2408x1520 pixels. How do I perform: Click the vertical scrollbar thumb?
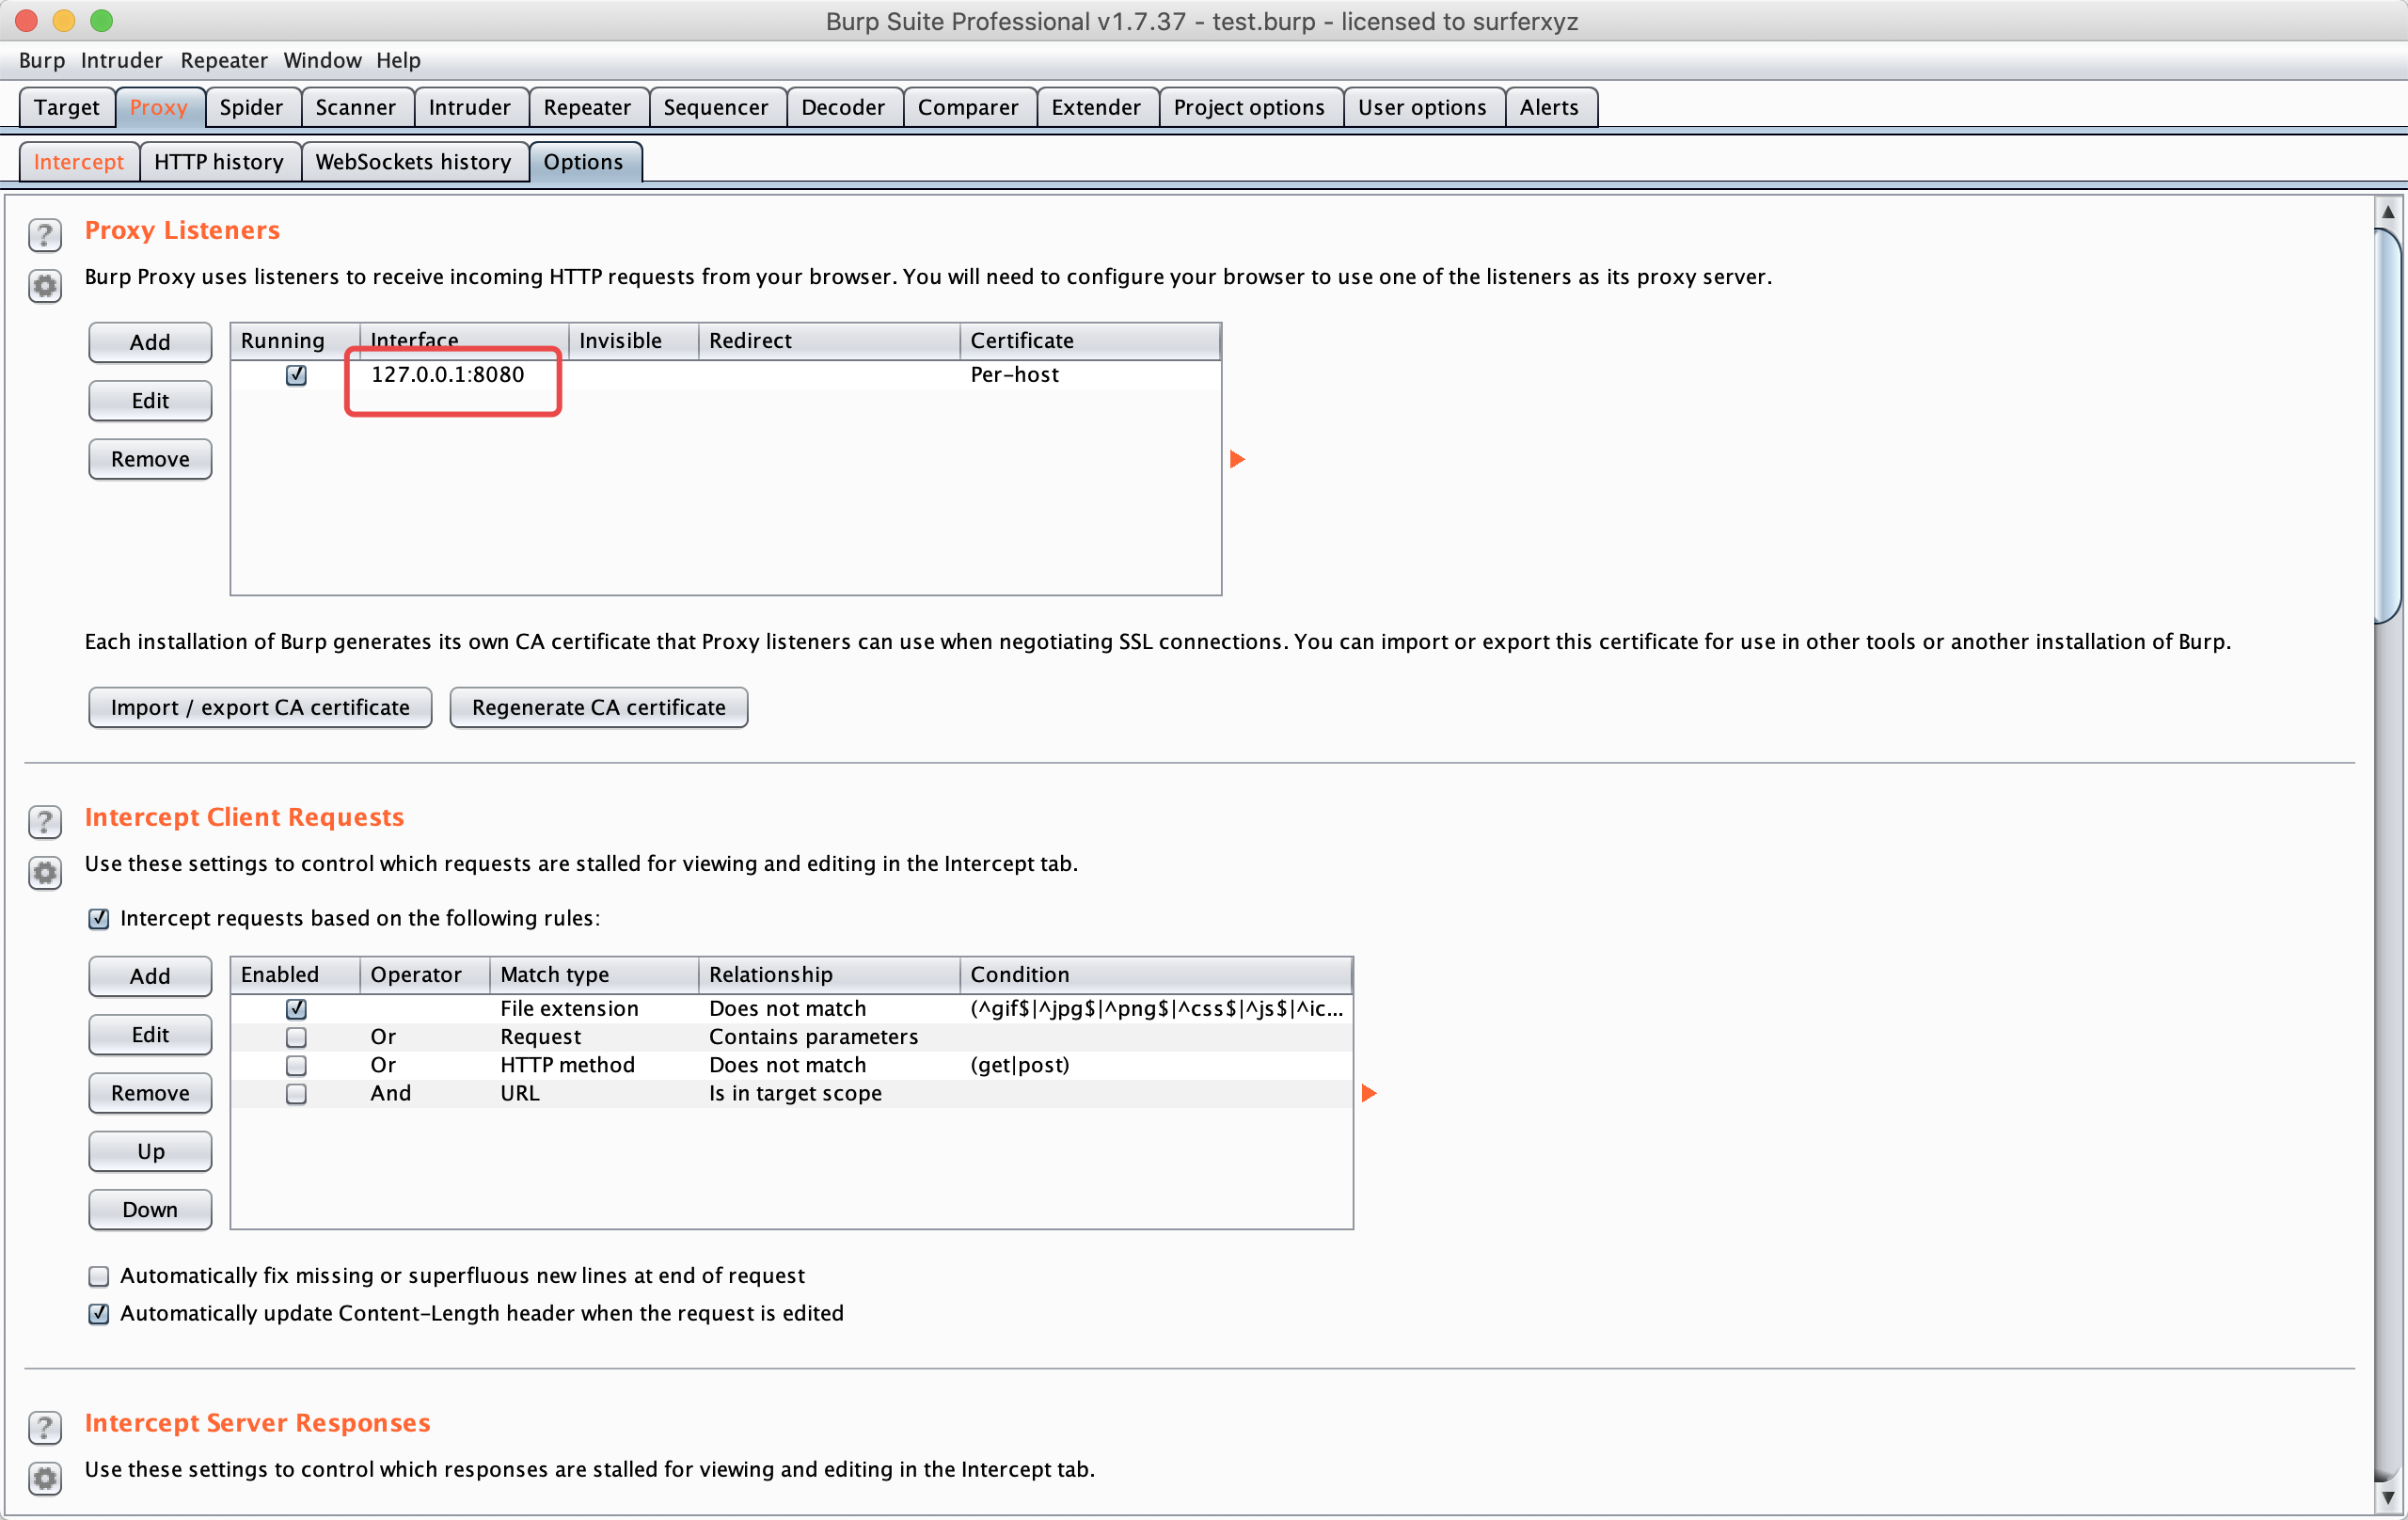coord(2388,425)
